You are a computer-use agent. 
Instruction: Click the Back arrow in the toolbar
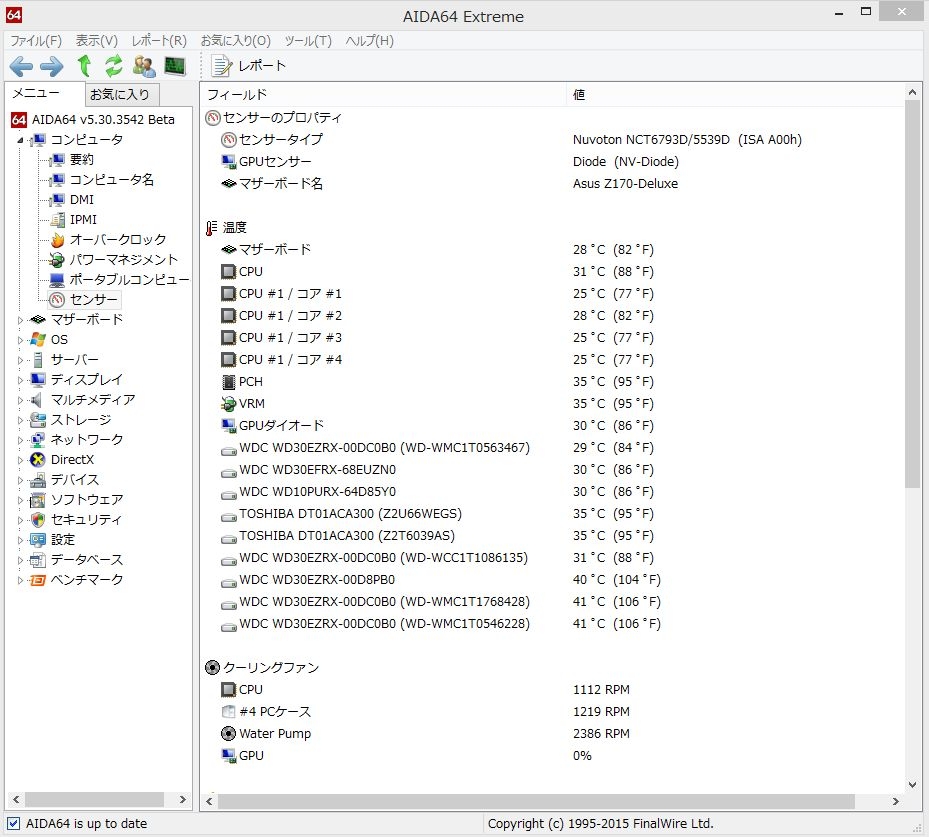pyautogui.click(x=21, y=66)
